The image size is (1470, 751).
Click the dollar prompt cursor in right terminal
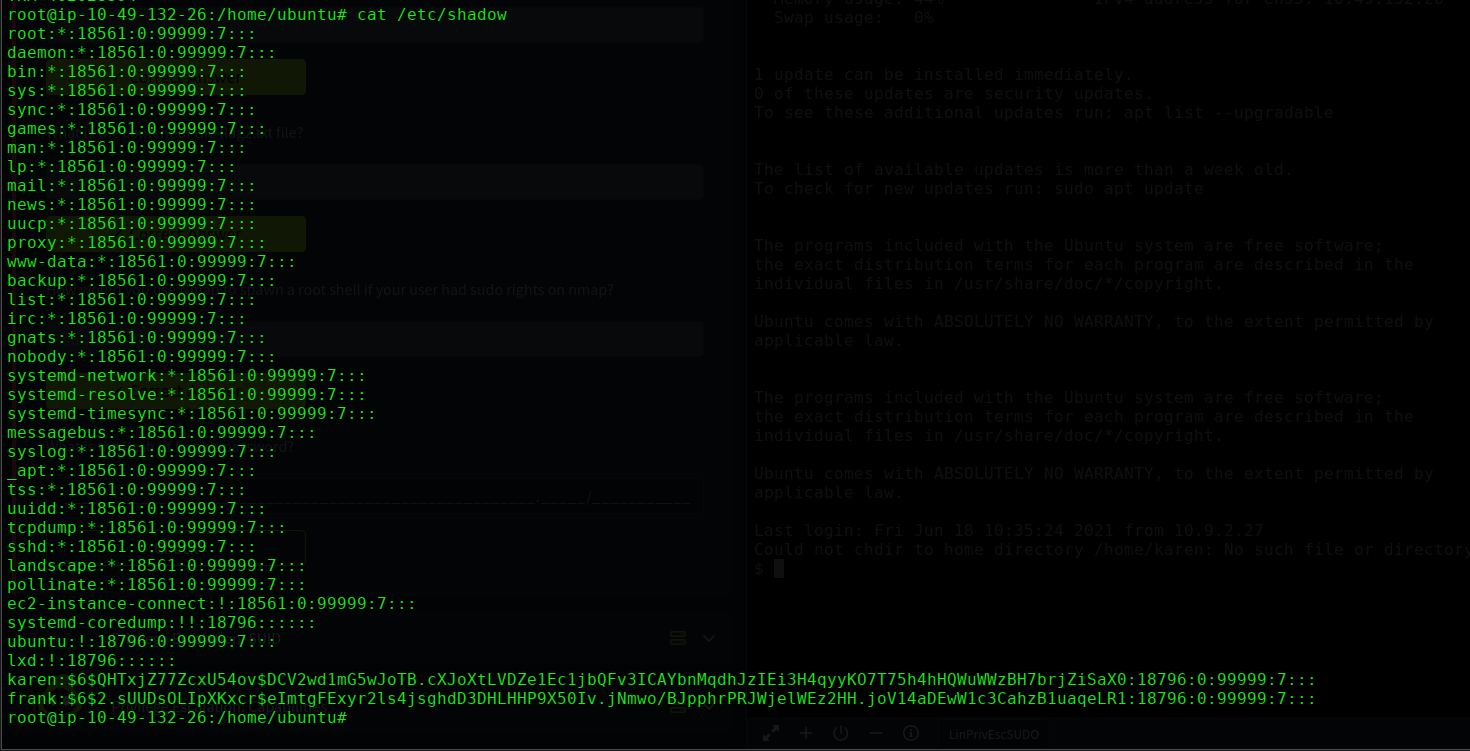(x=778, y=568)
